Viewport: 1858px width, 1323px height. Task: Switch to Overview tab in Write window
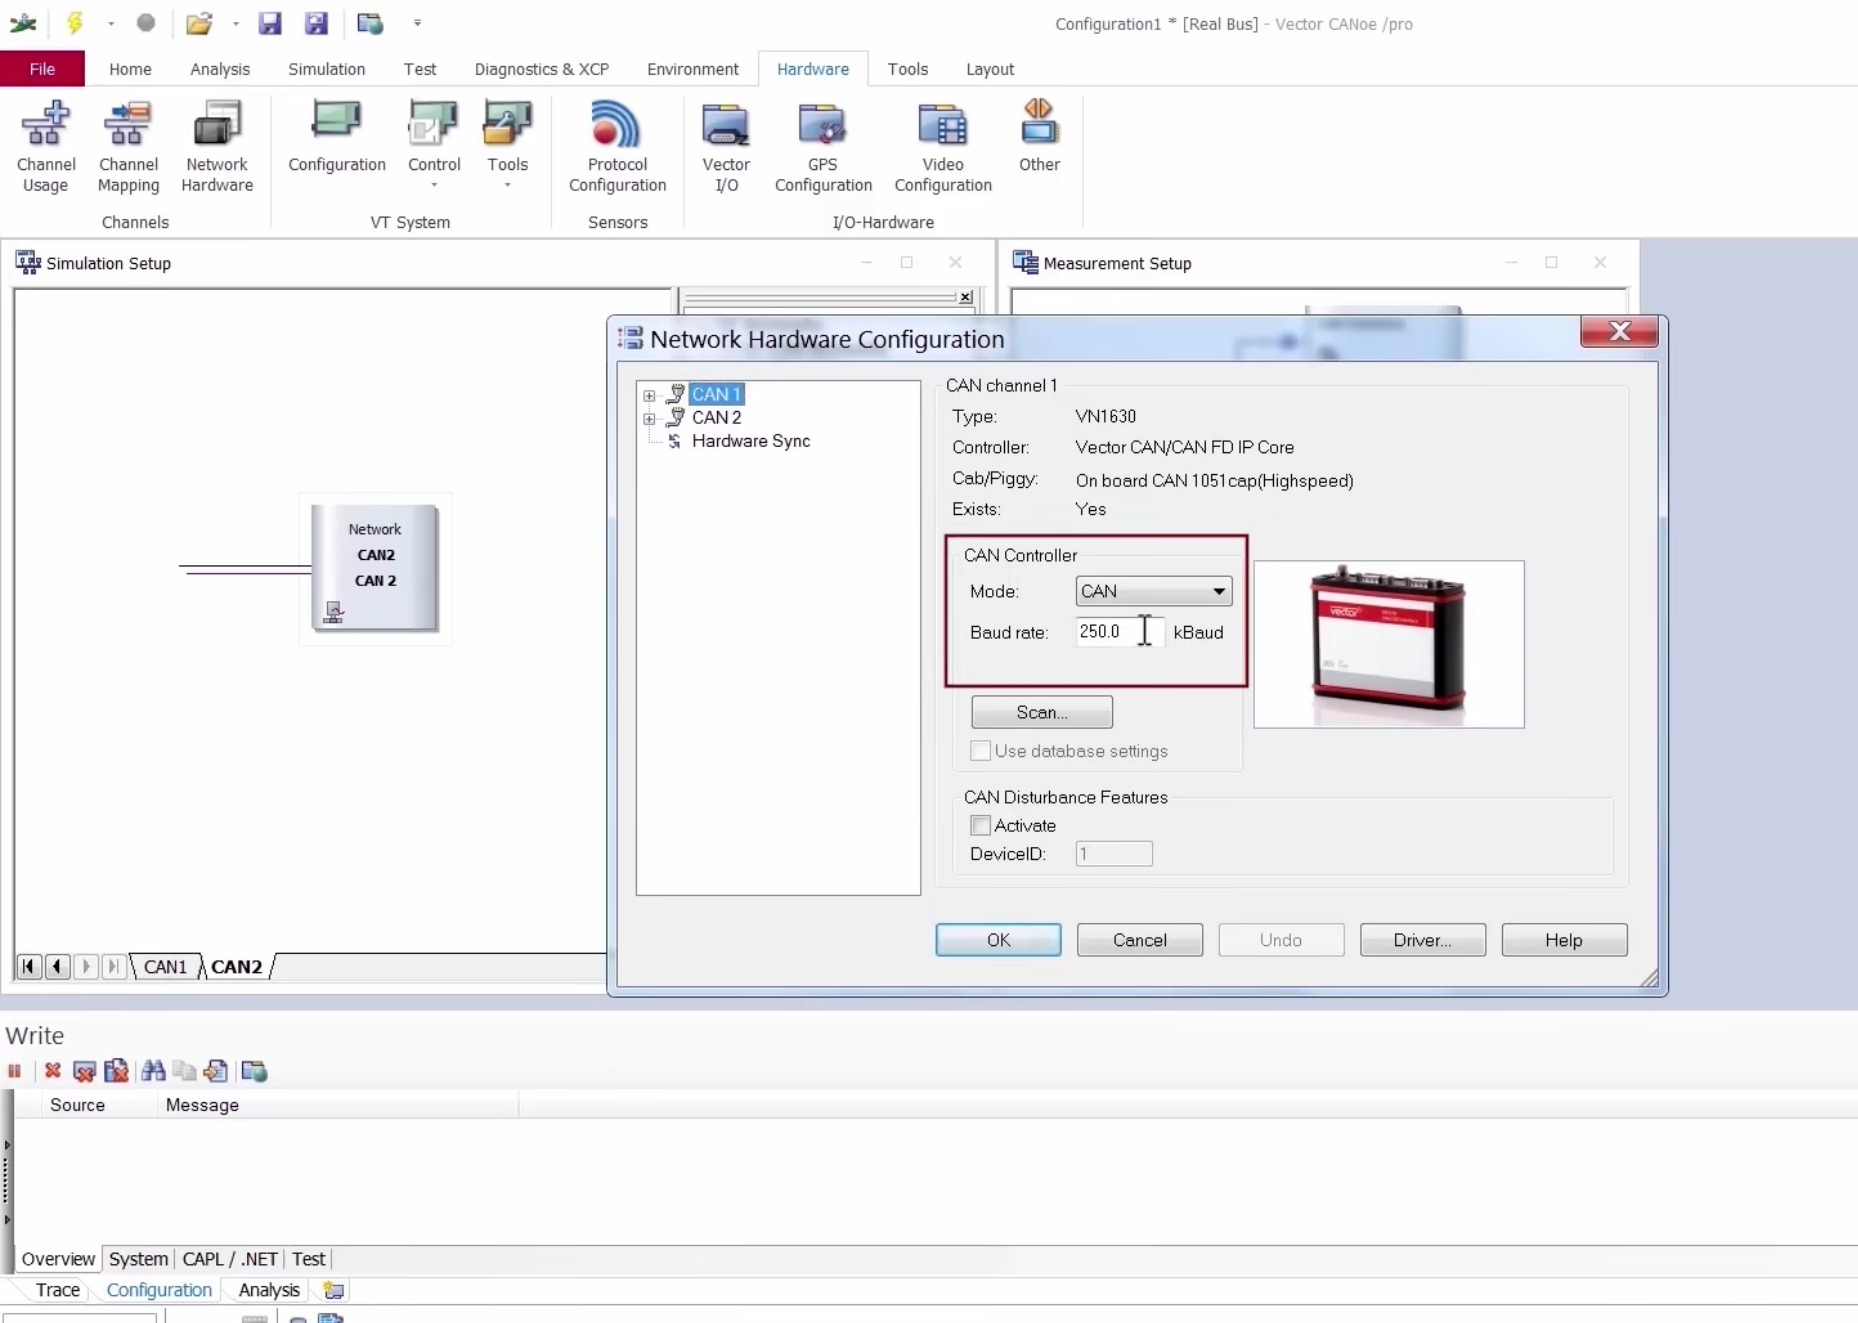coord(58,1259)
